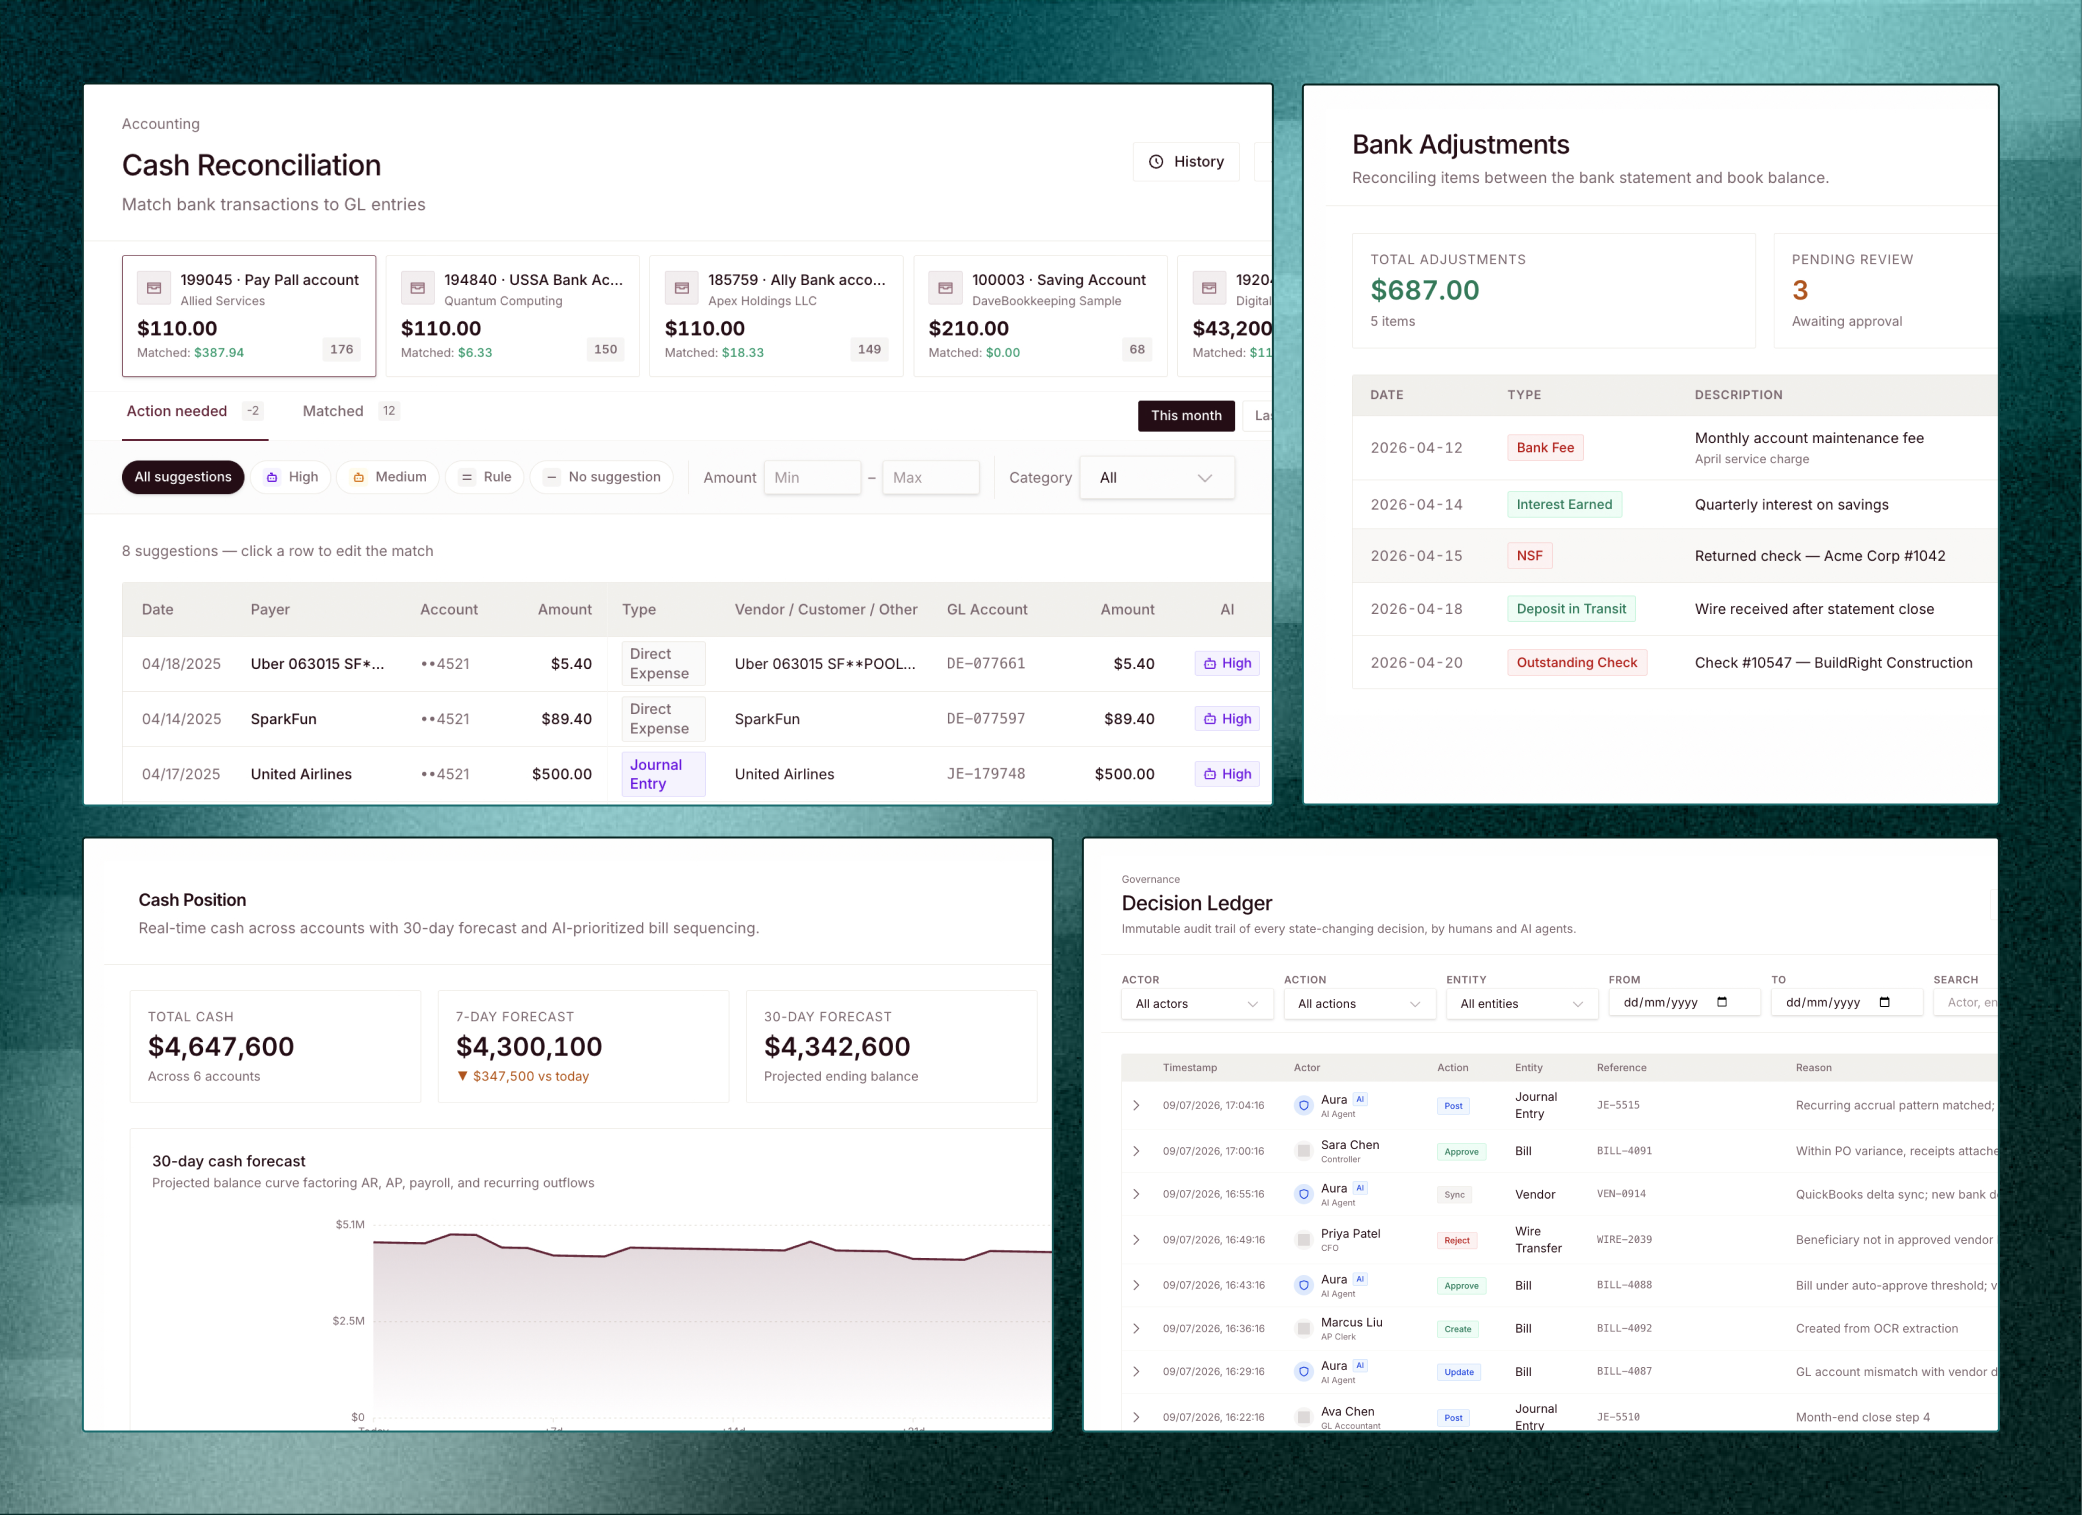Open the All actors dropdown
Screen dimensions: 2082x1516
(x=1197, y=1004)
